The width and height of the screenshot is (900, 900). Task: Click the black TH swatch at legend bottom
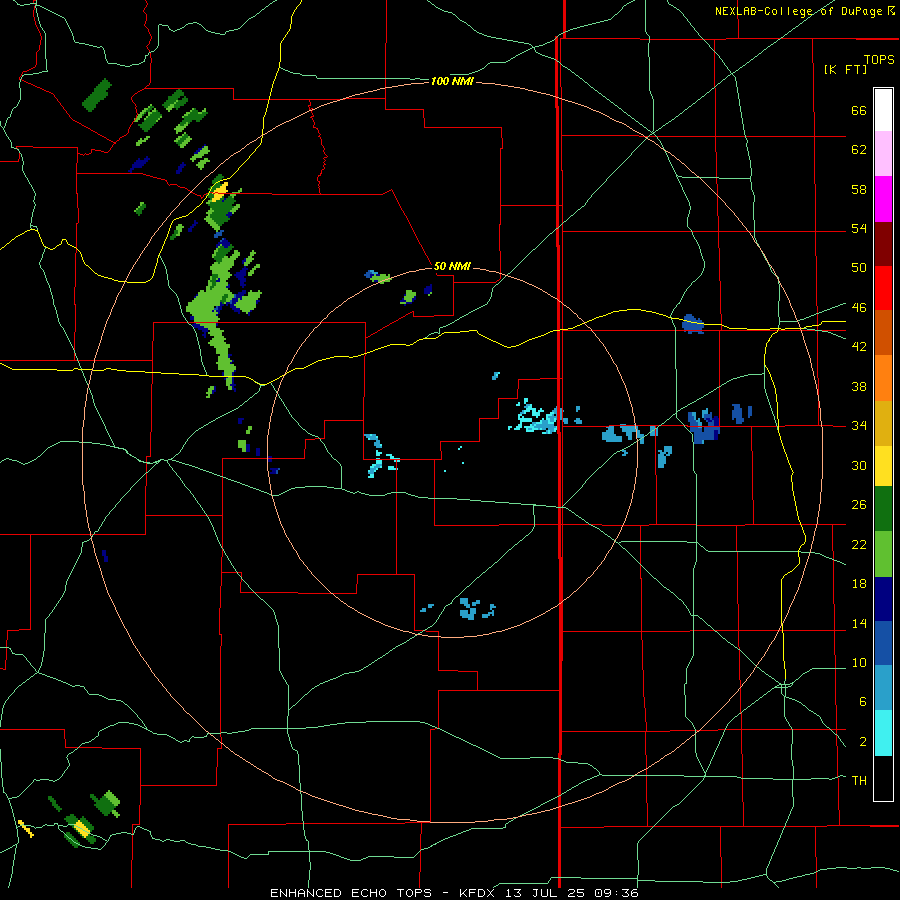tap(883, 778)
